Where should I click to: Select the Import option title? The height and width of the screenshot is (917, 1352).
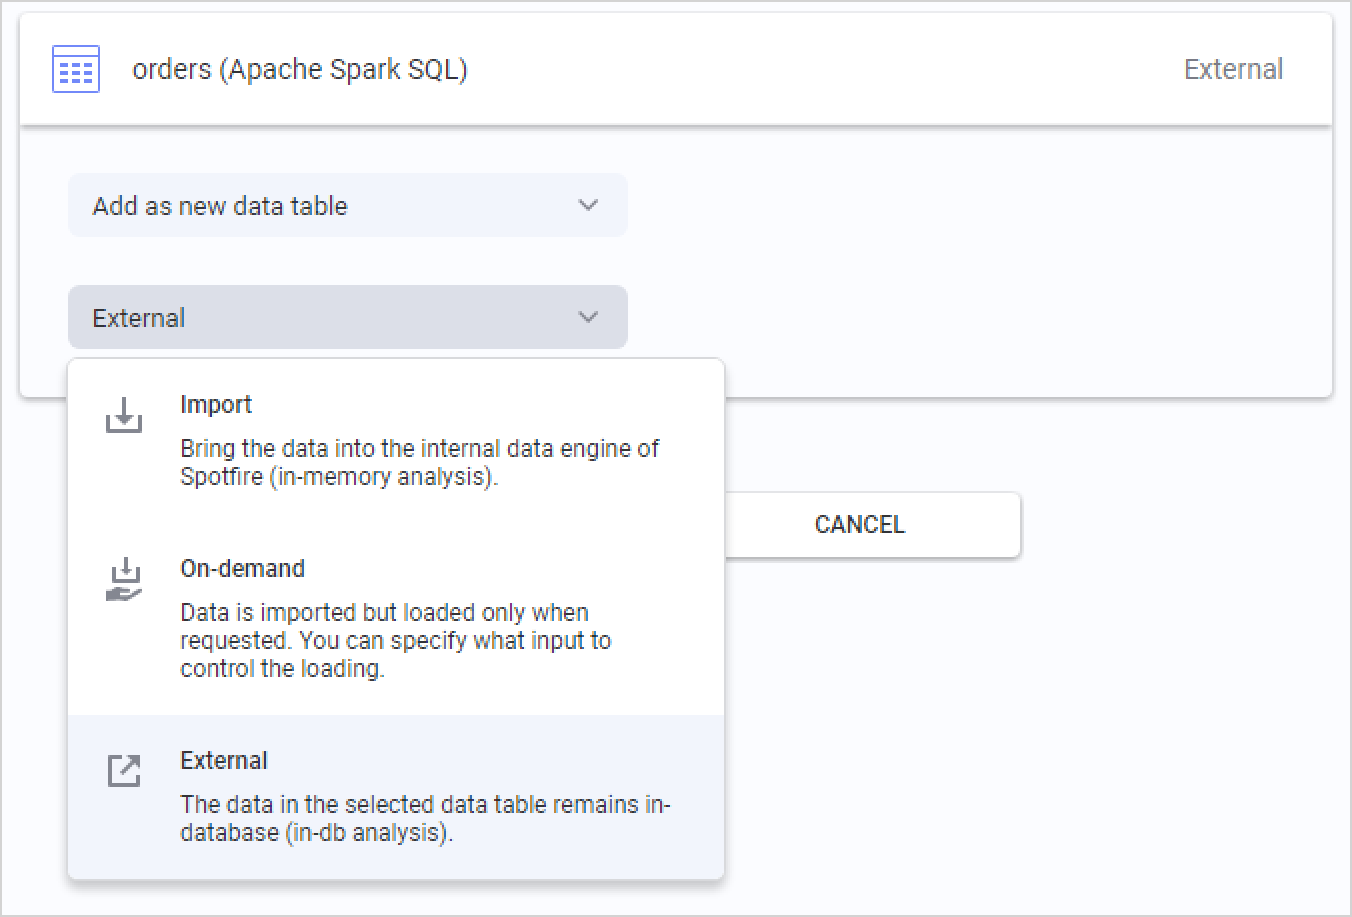point(216,404)
